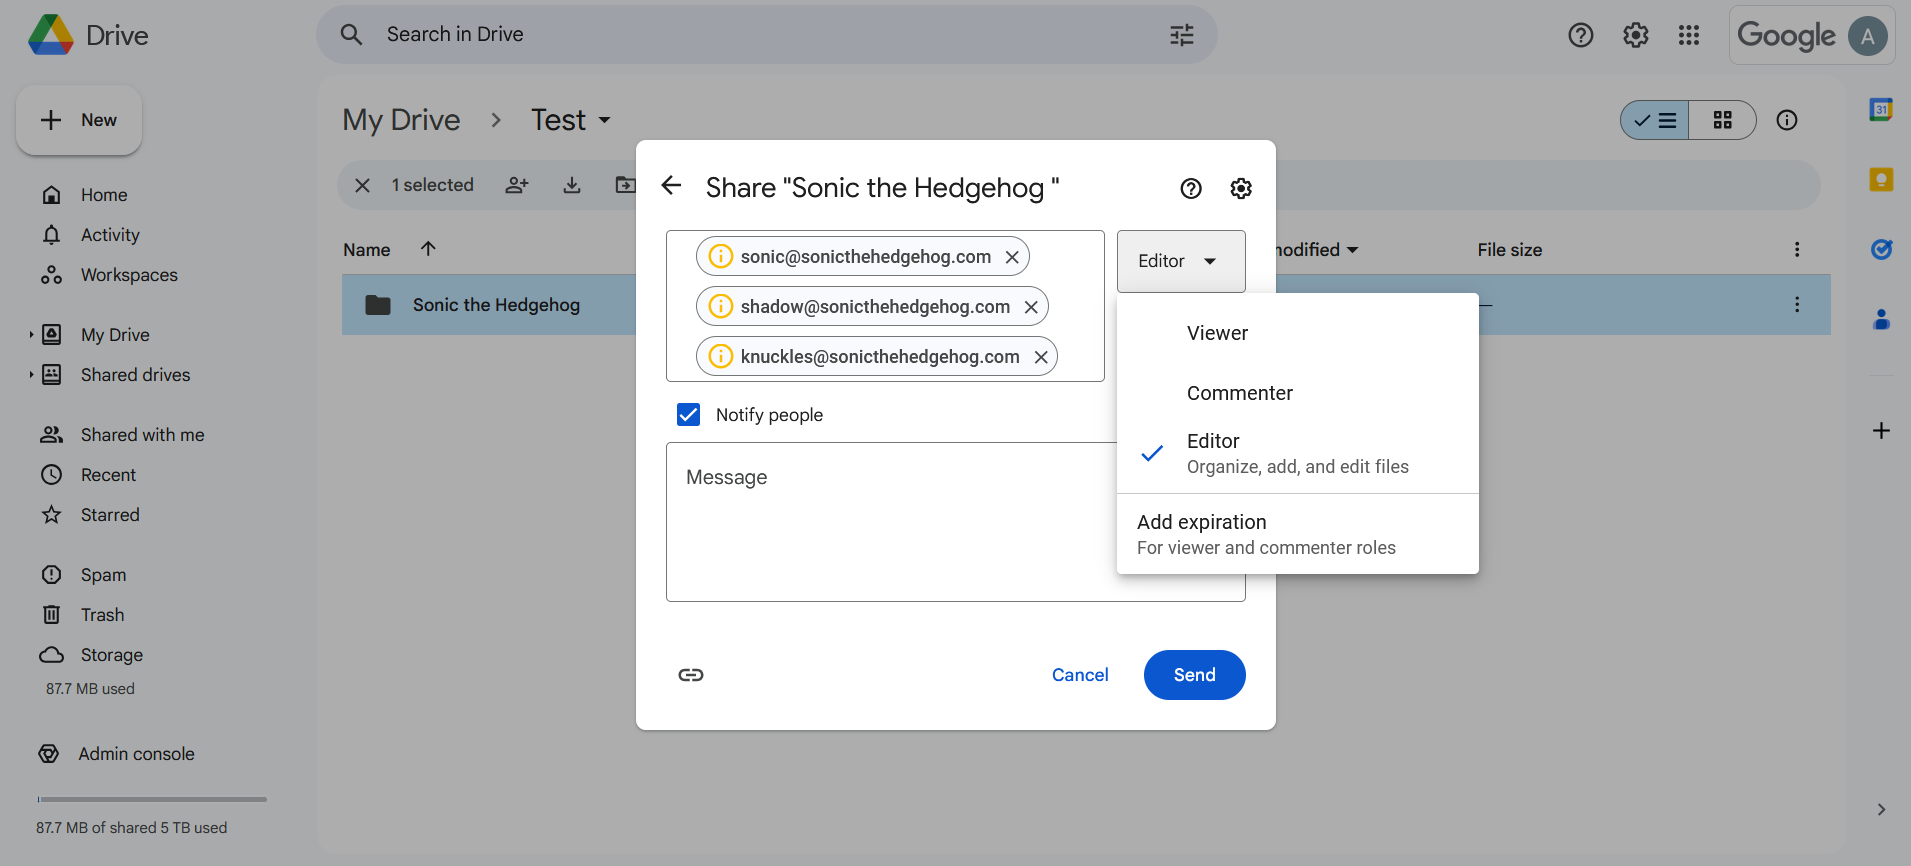1911x866 pixels.
Task: Open Sonic the Hedgehog row more actions
Action: 1797,305
